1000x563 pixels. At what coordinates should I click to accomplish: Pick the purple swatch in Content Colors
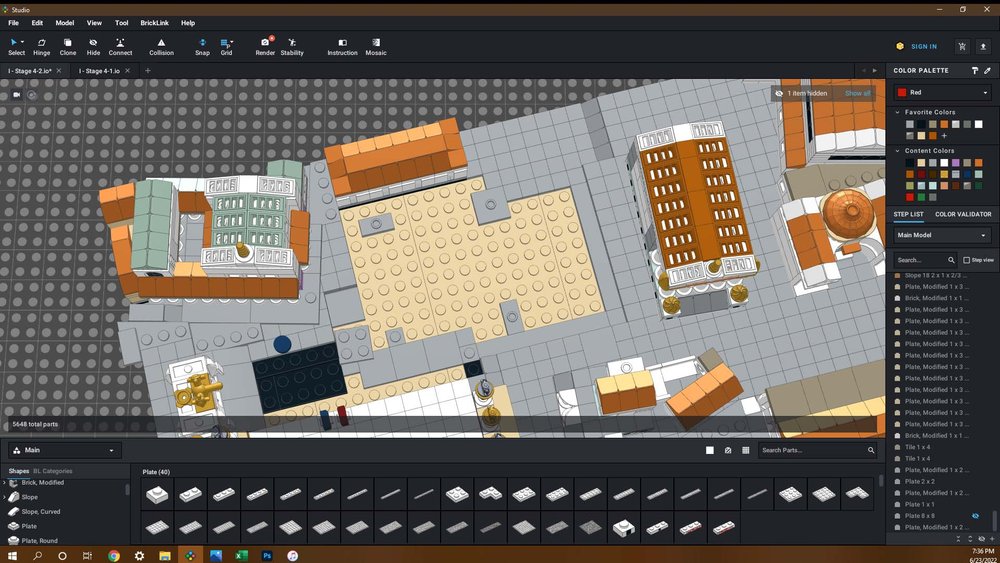click(x=955, y=163)
